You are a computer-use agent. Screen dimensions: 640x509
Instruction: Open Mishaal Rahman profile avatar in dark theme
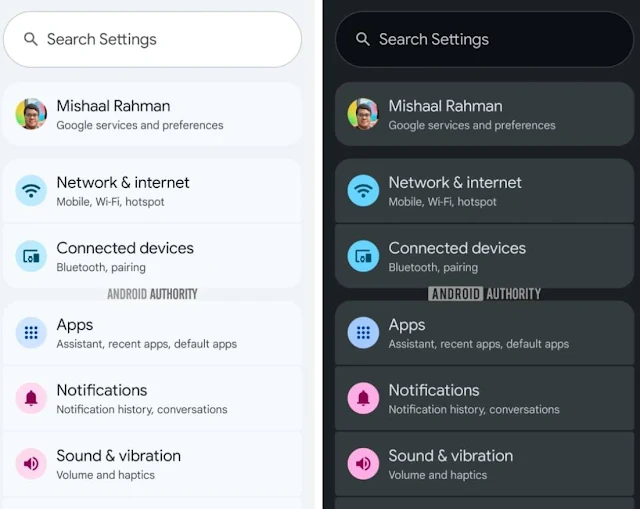(363, 114)
